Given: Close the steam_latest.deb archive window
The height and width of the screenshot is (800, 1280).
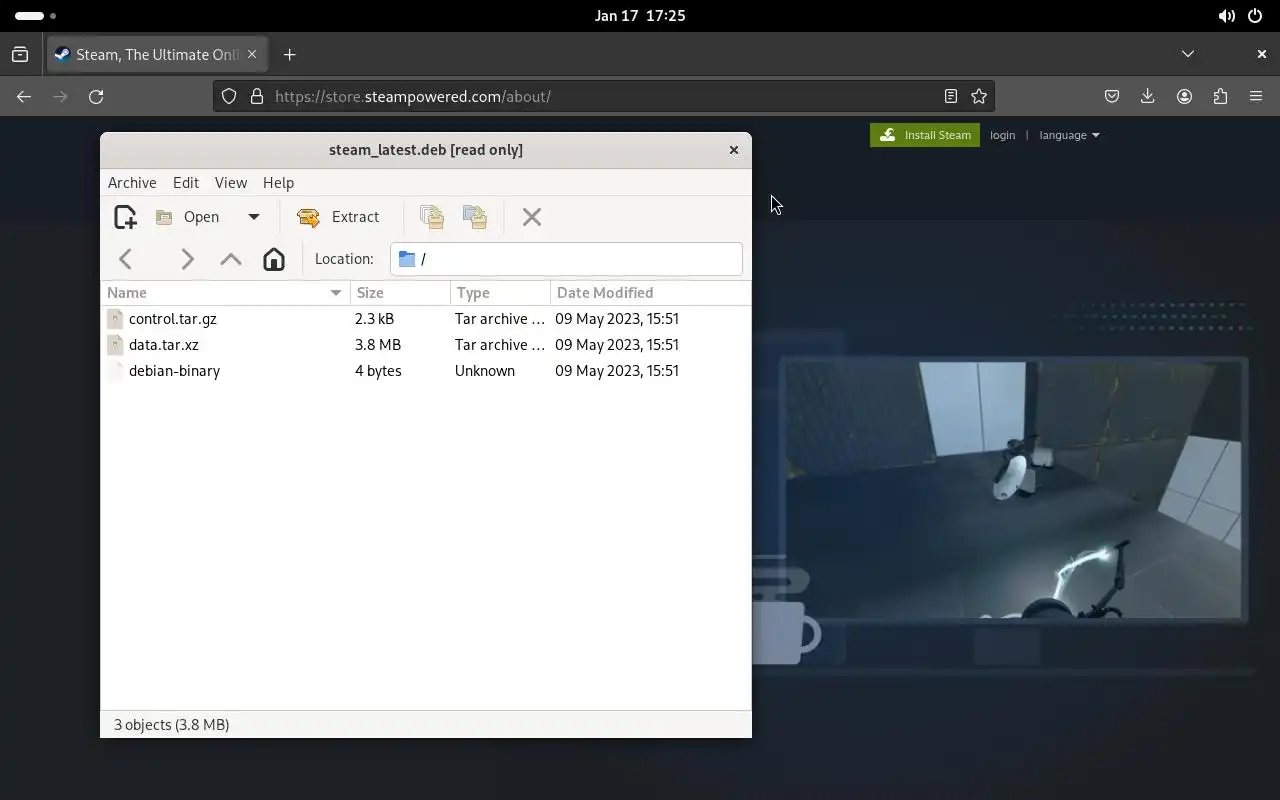Looking at the screenshot, I should point(734,150).
